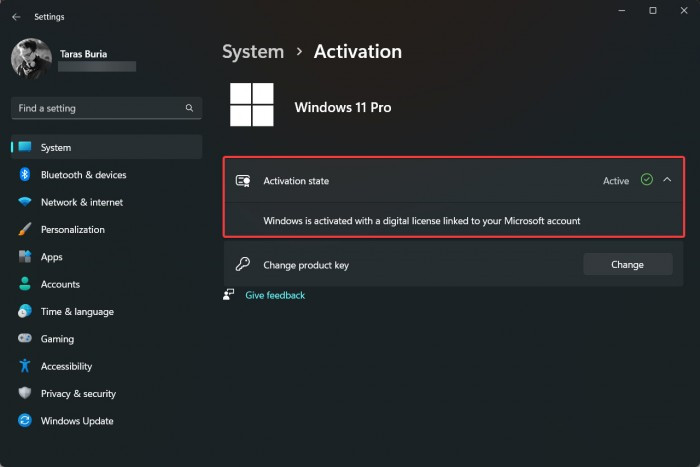The image size is (700, 467).
Task: Collapse the Activation state section chevron
Action: pyautogui.click(x=667, y=180)
